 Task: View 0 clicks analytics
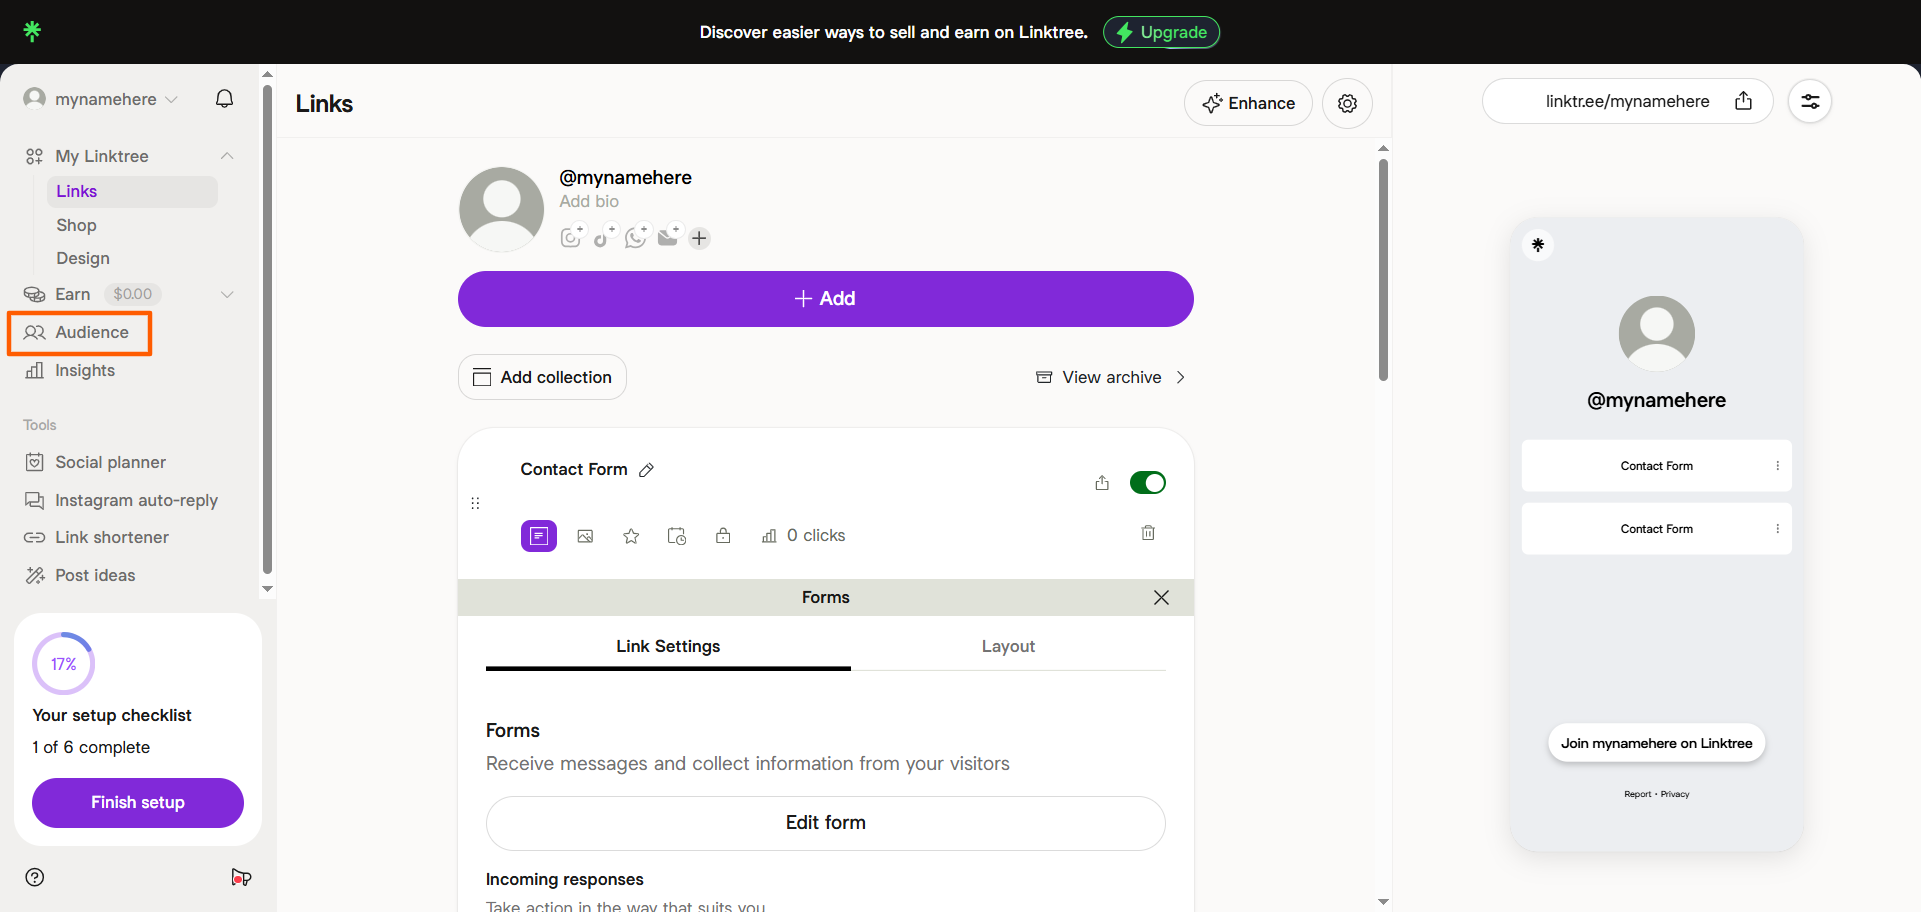803,536
